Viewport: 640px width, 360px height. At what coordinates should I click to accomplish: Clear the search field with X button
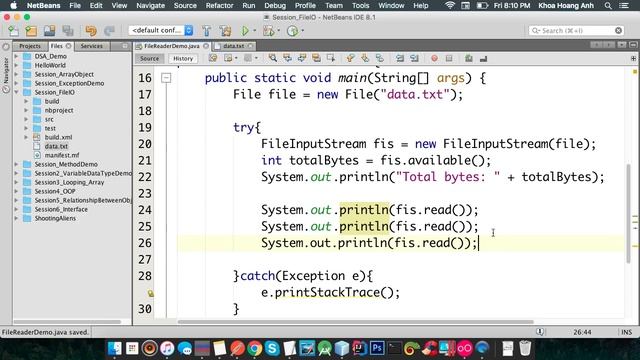[x=618, y=31]
